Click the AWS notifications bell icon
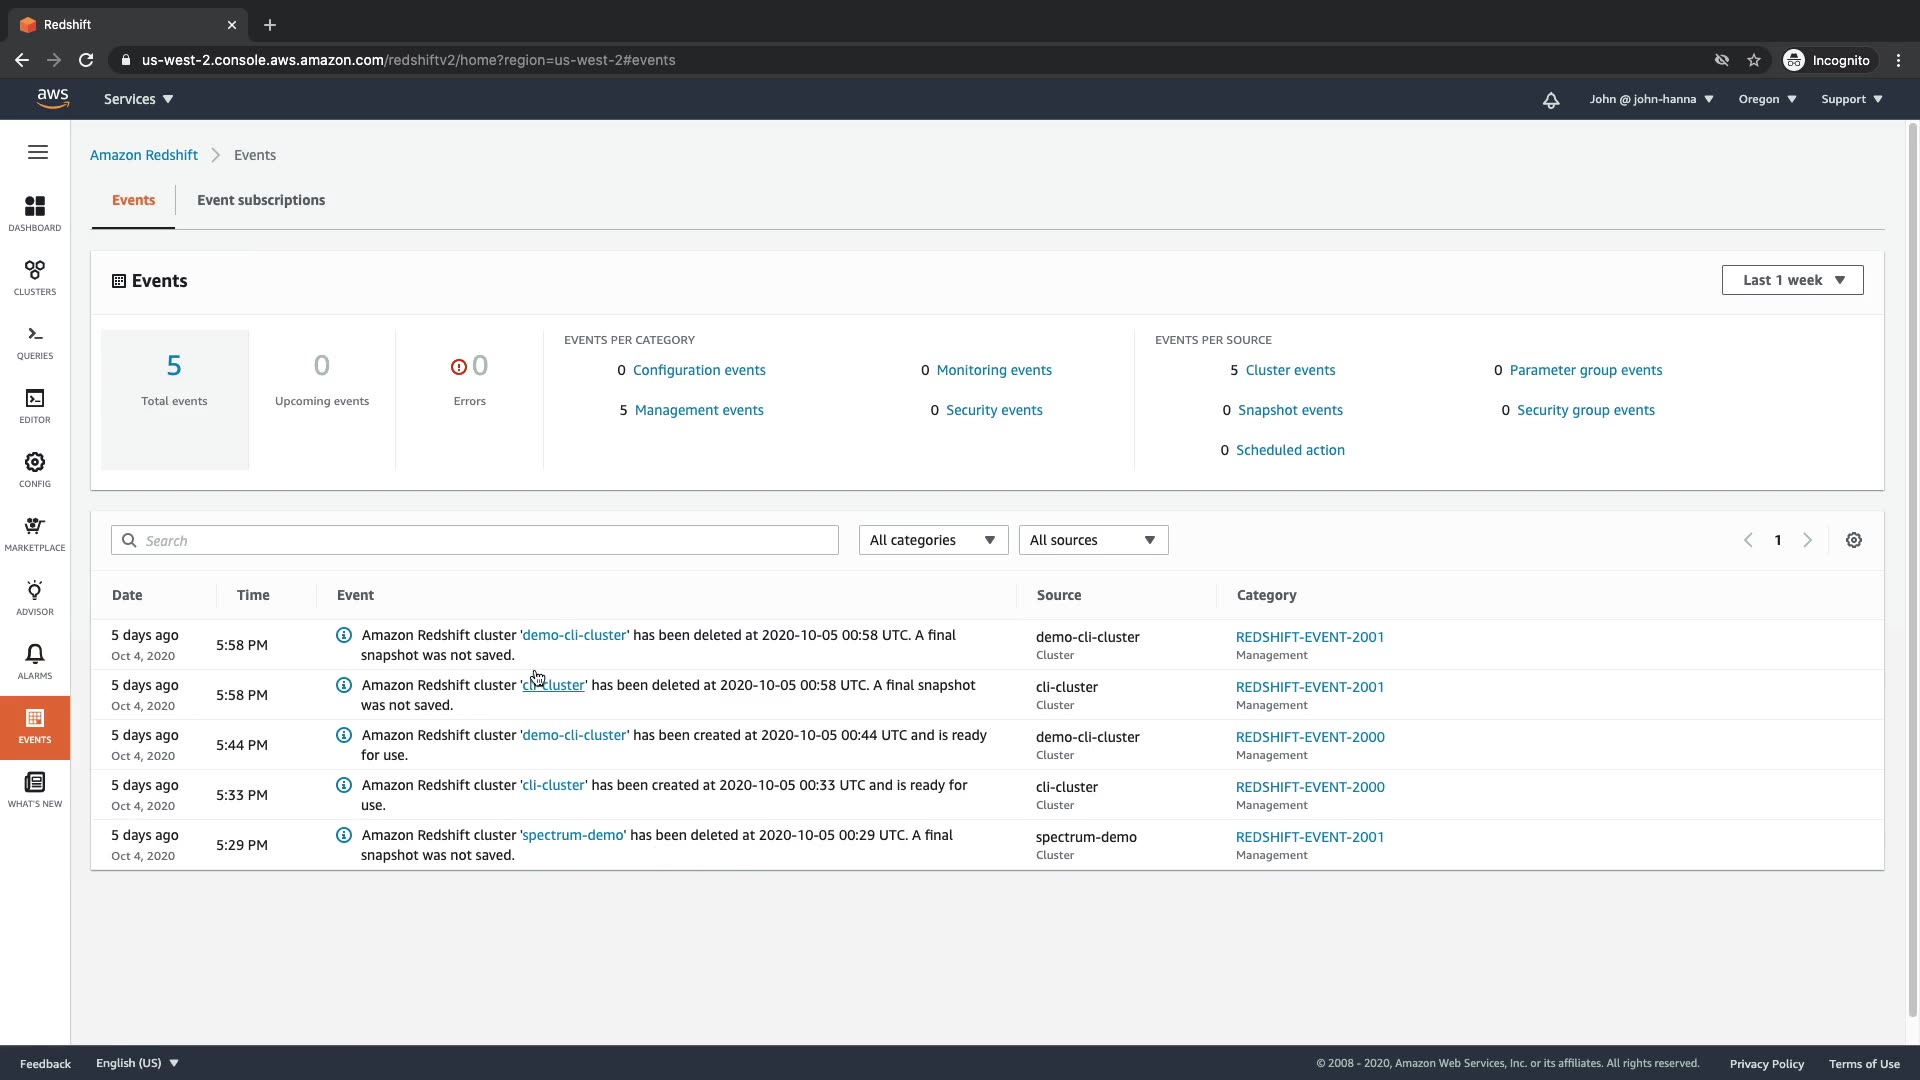The height and width of the screenshot is (1080, 1920). 1550,100
